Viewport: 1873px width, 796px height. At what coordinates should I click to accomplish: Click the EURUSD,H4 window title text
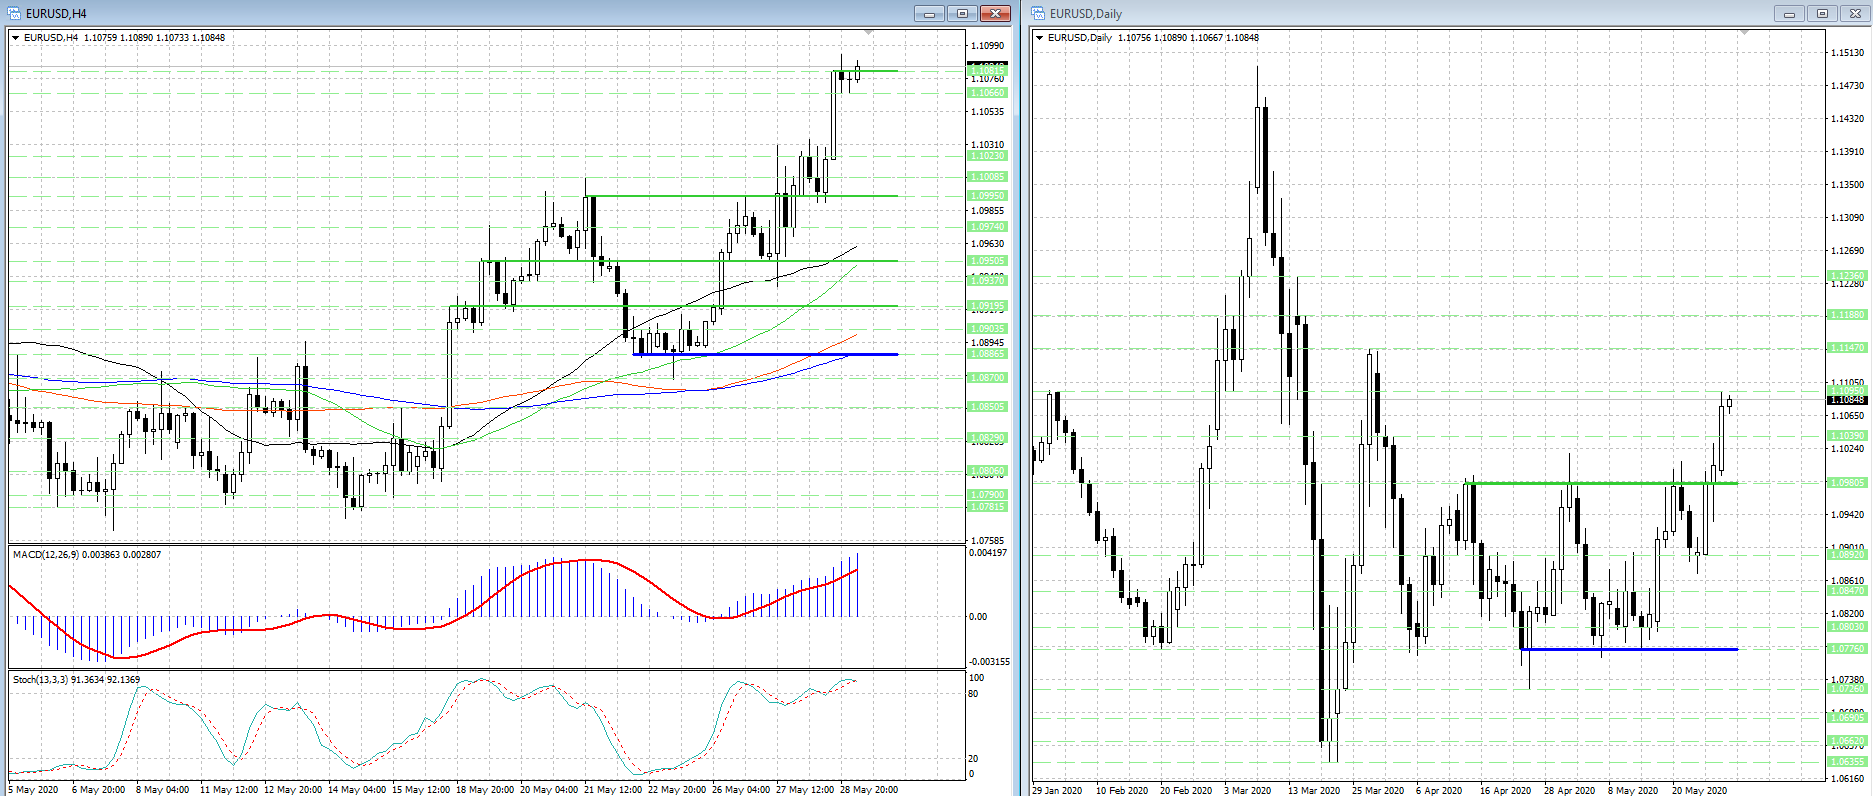click(x=56, y=13)
